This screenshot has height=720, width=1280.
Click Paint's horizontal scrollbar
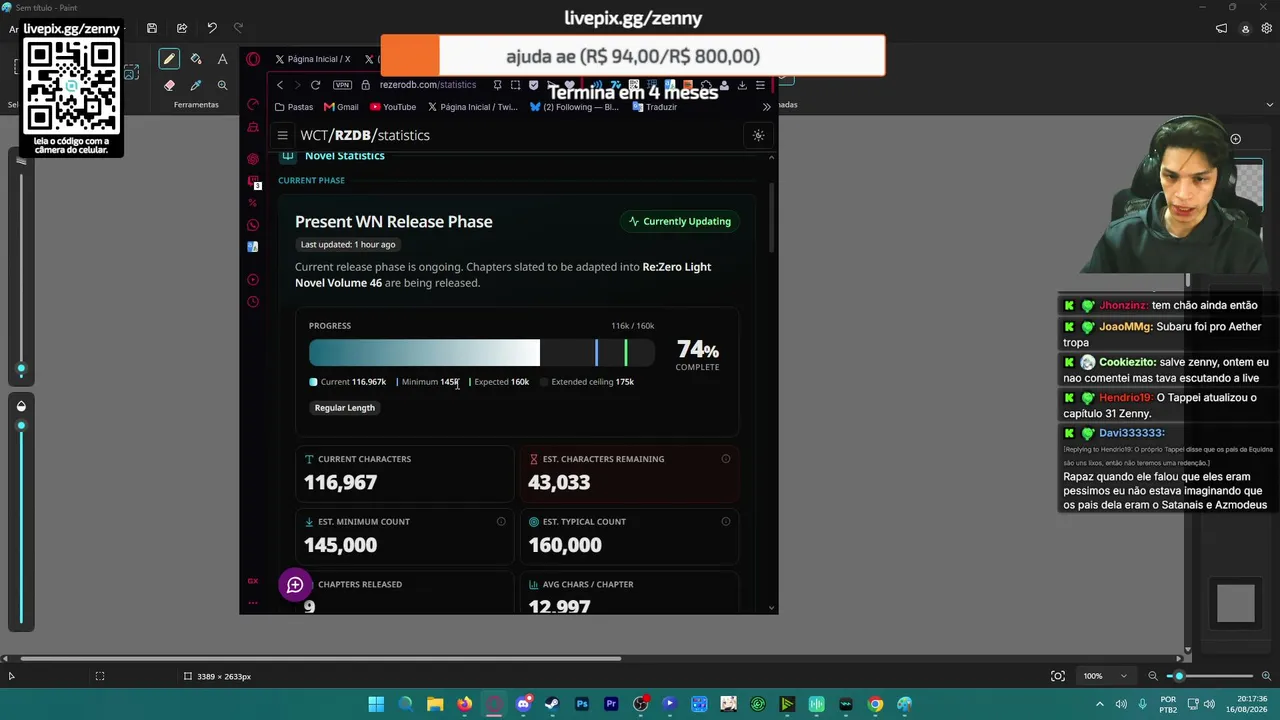click(320, 658)
